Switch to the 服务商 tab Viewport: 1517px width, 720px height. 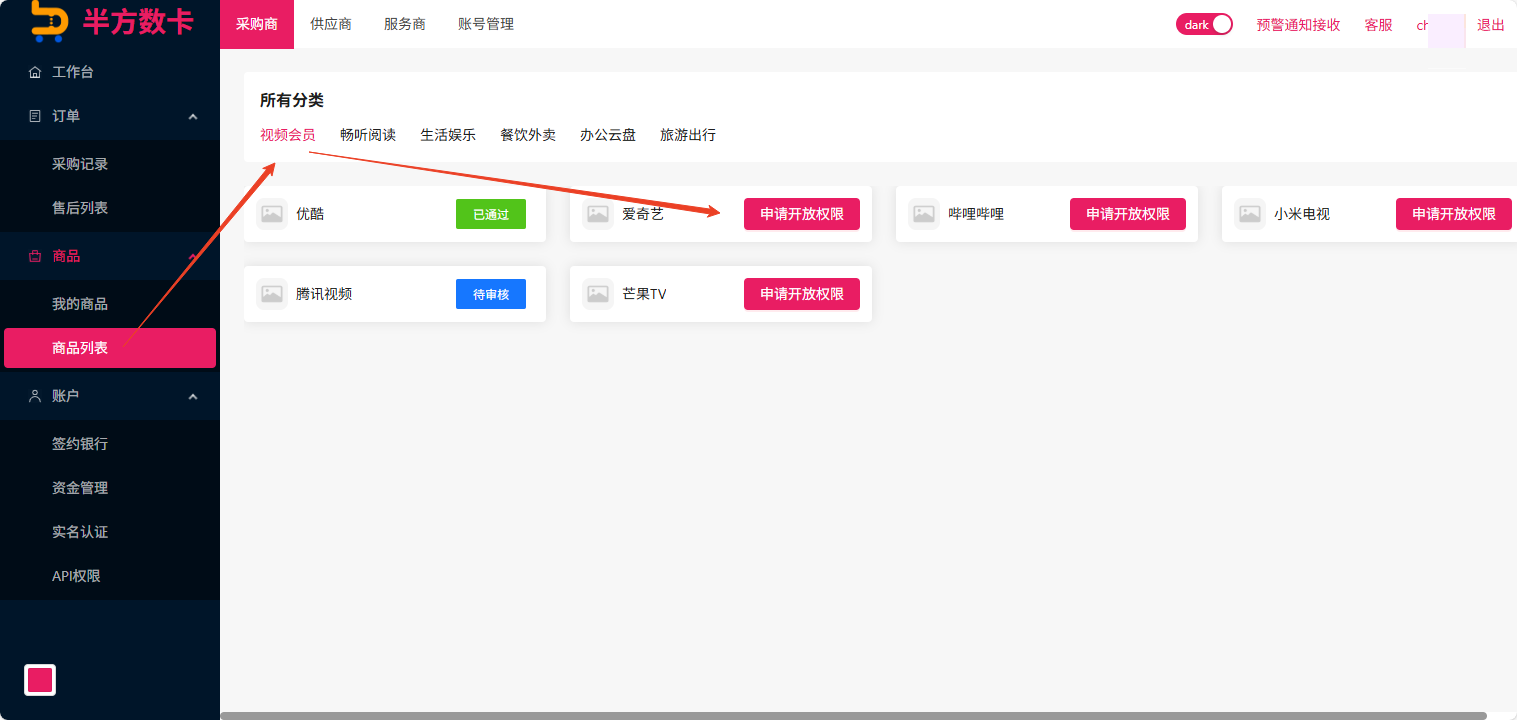coord(405,24)
